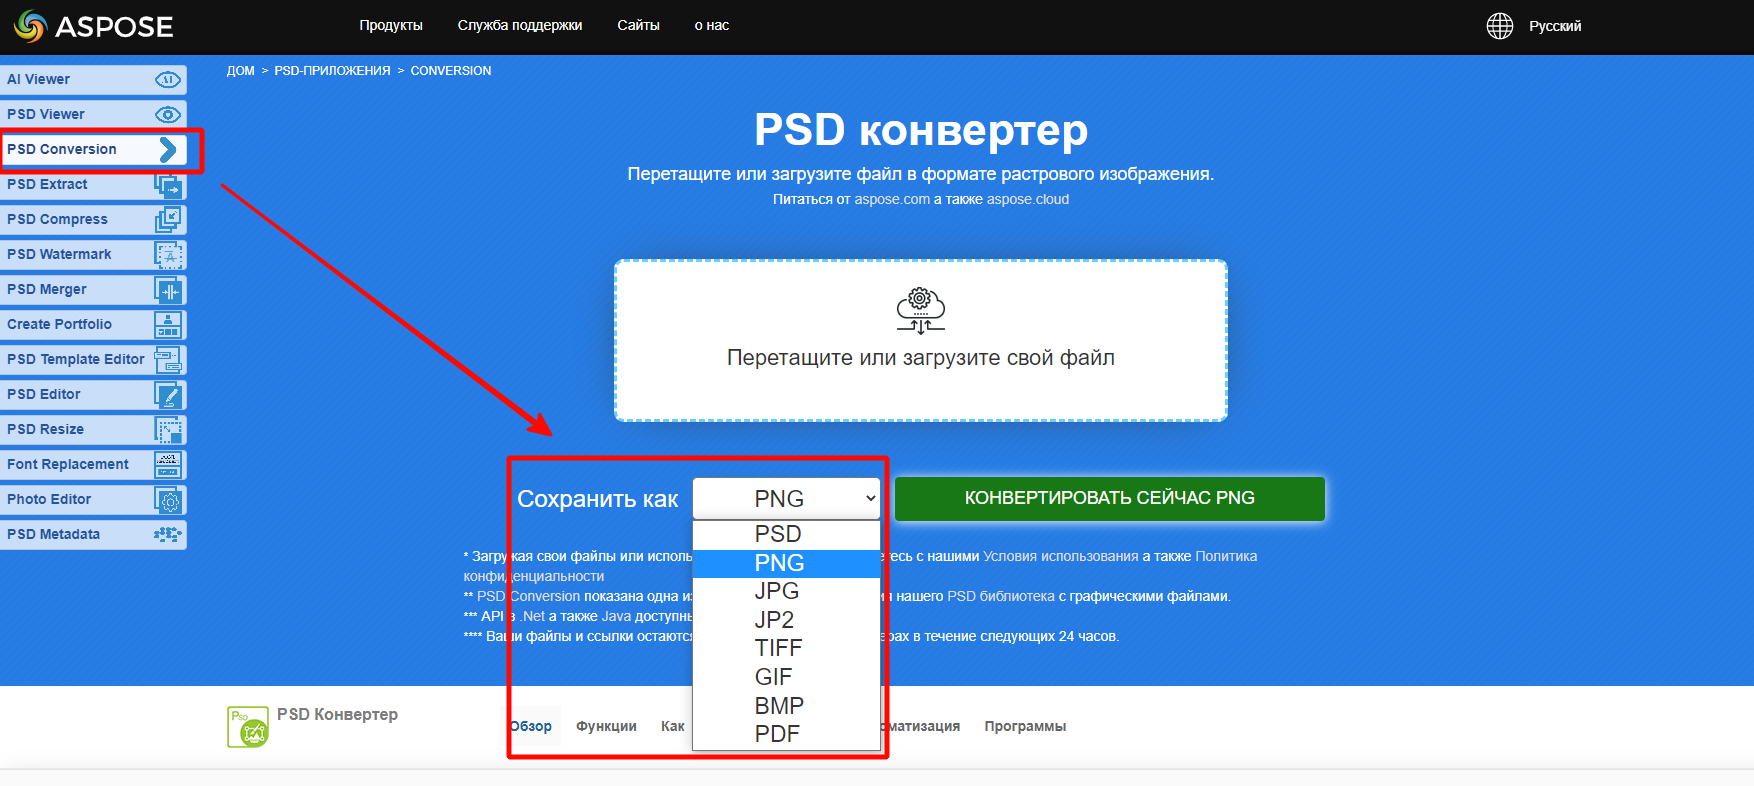Open PSD Compress in sidebar
This screenshot has height=786, width=1754.
pos(93,220)
